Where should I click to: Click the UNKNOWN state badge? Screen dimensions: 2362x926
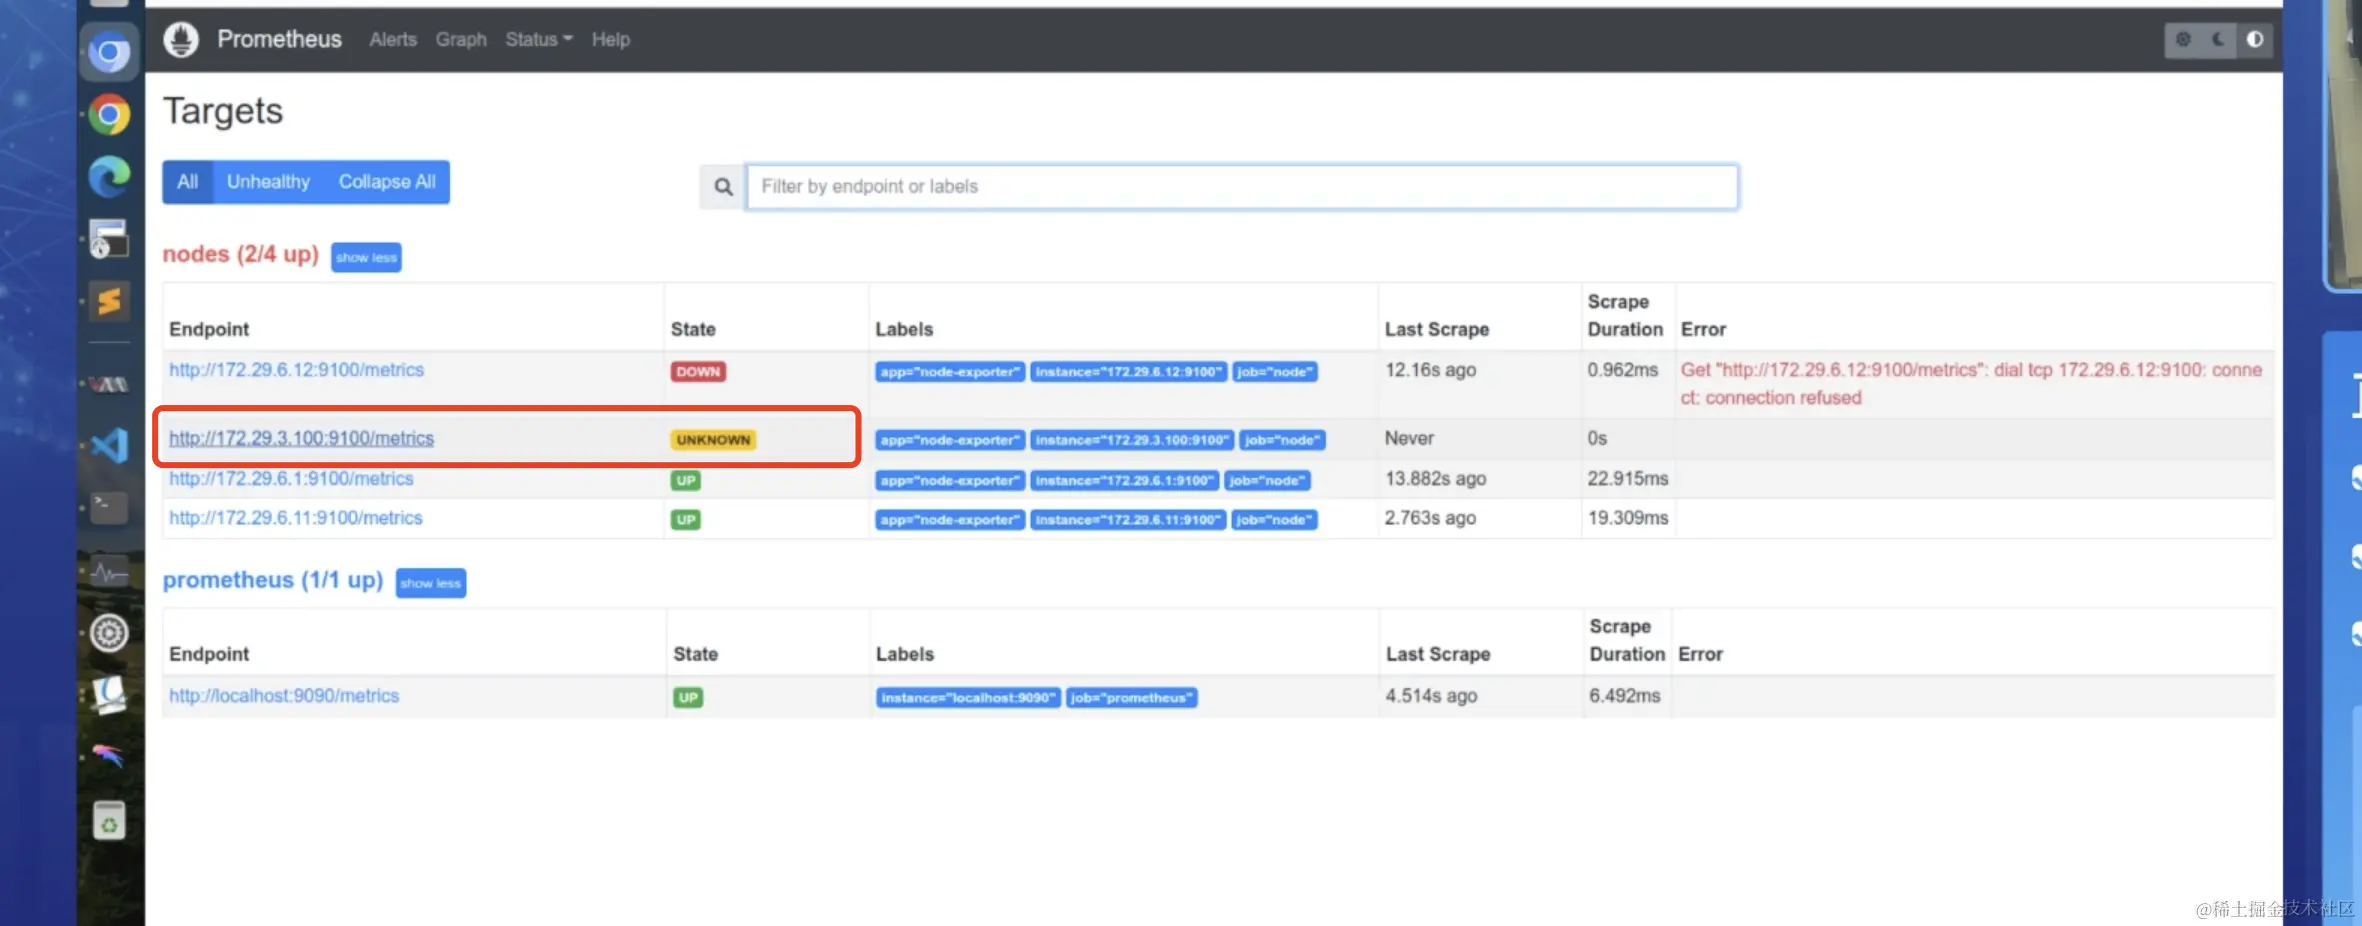[713, 440]
